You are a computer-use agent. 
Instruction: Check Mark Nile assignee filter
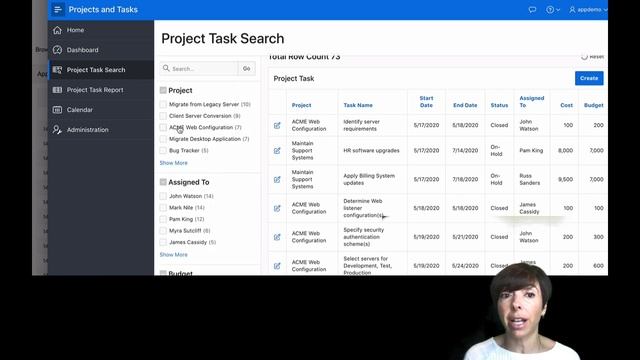coord(163,208)
